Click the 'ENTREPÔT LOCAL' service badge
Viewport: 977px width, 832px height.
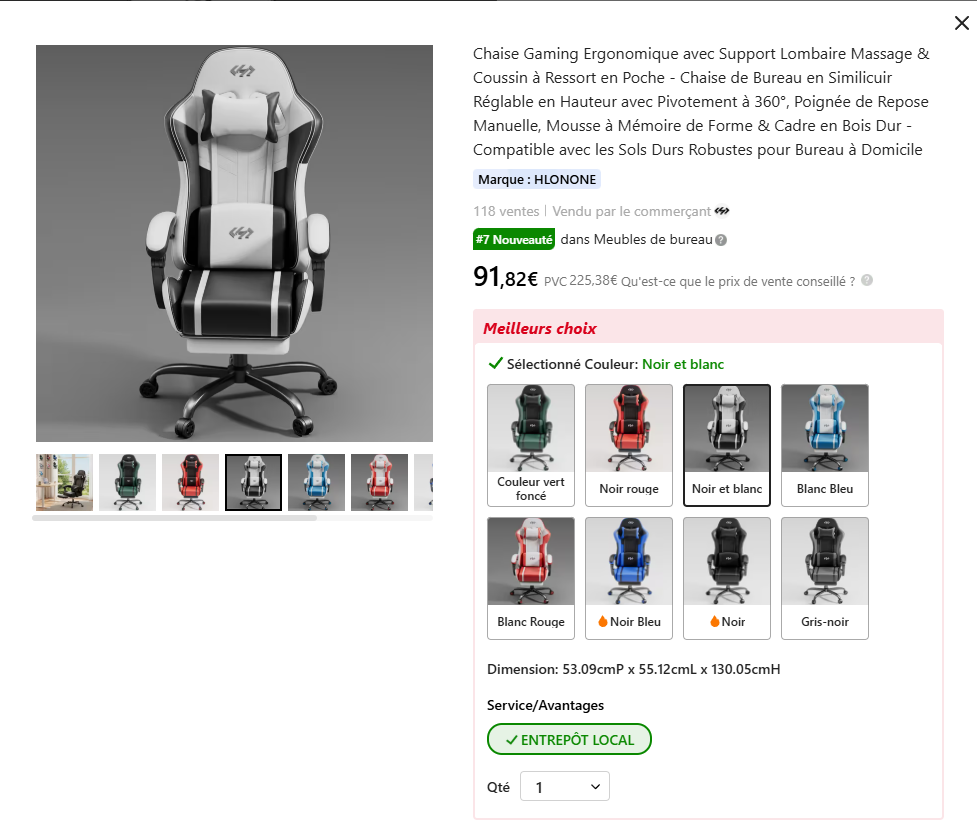(x=569, y=739)
